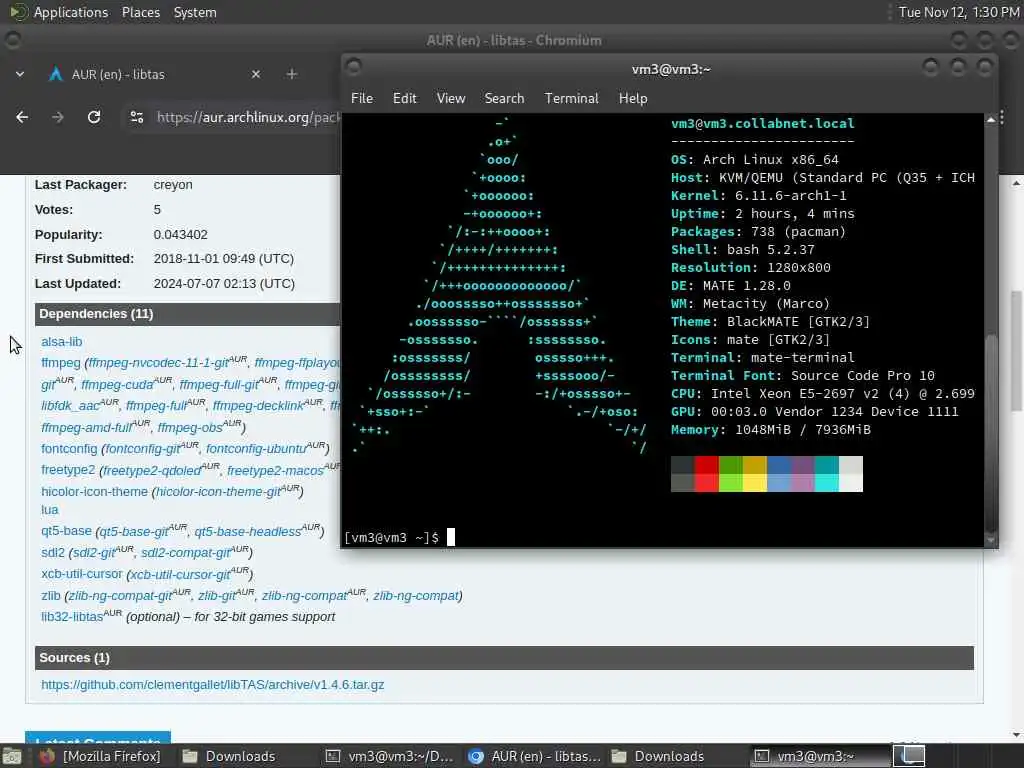Open the Places menu
The image size is (1024, 768).
[140, 12]
